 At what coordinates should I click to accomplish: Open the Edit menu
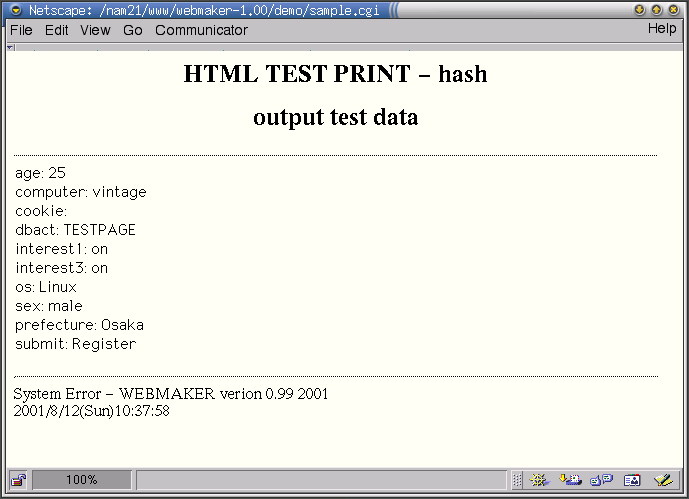tap(57, 30)
